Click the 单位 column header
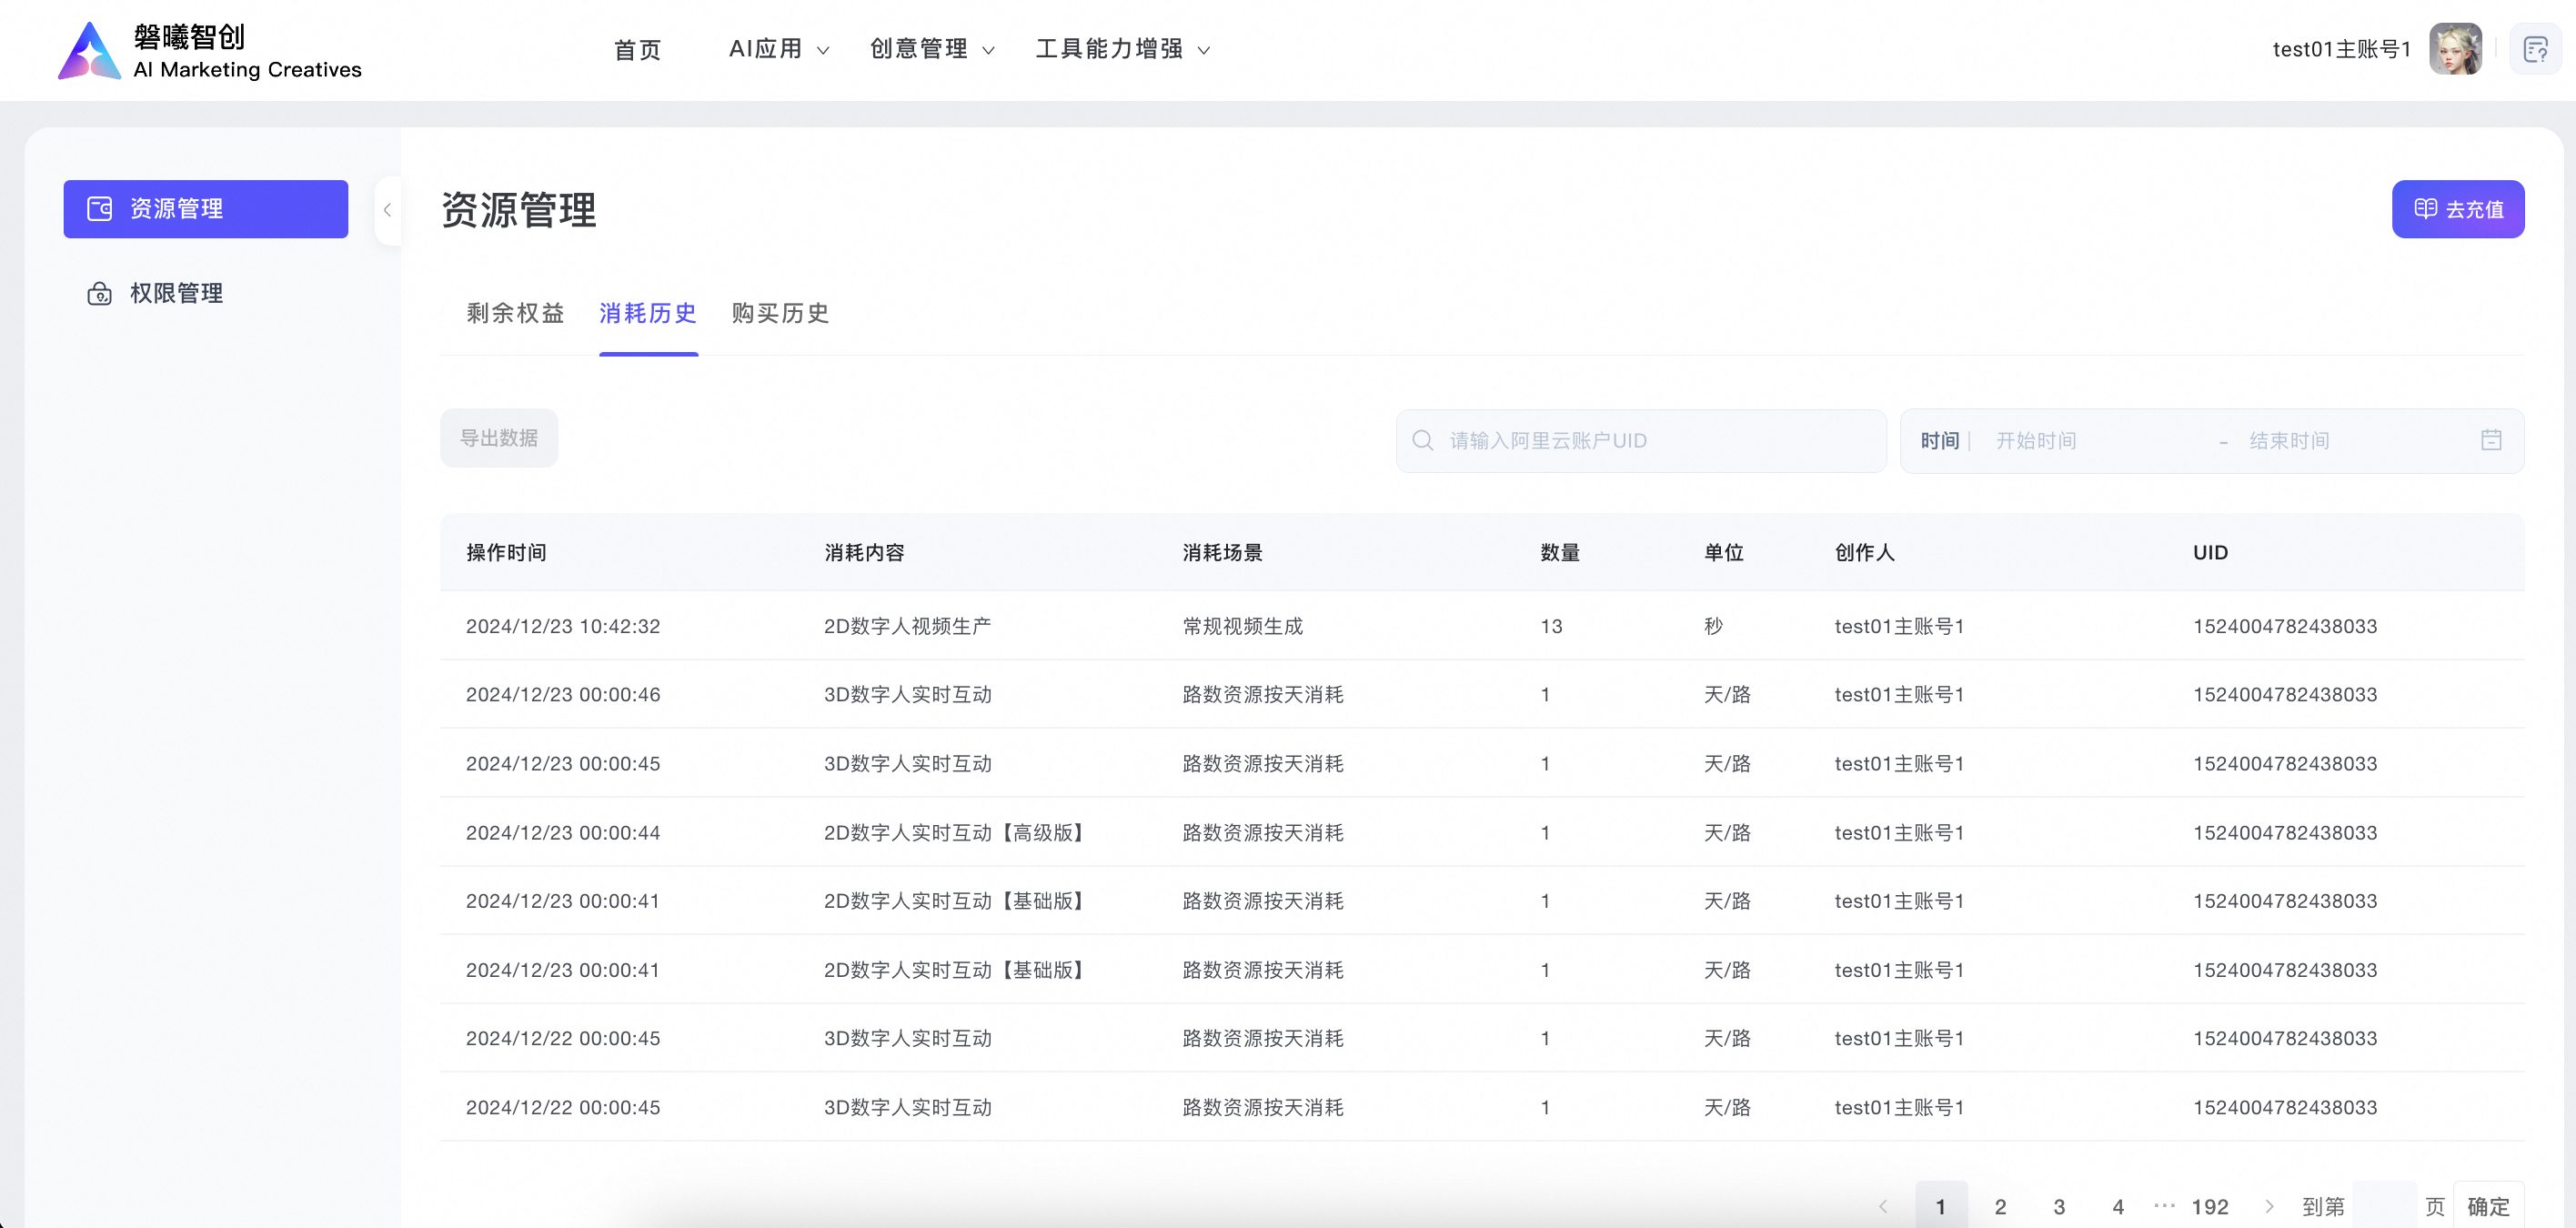Viewport: 2576px width, 1228px height. (1723, 552)
